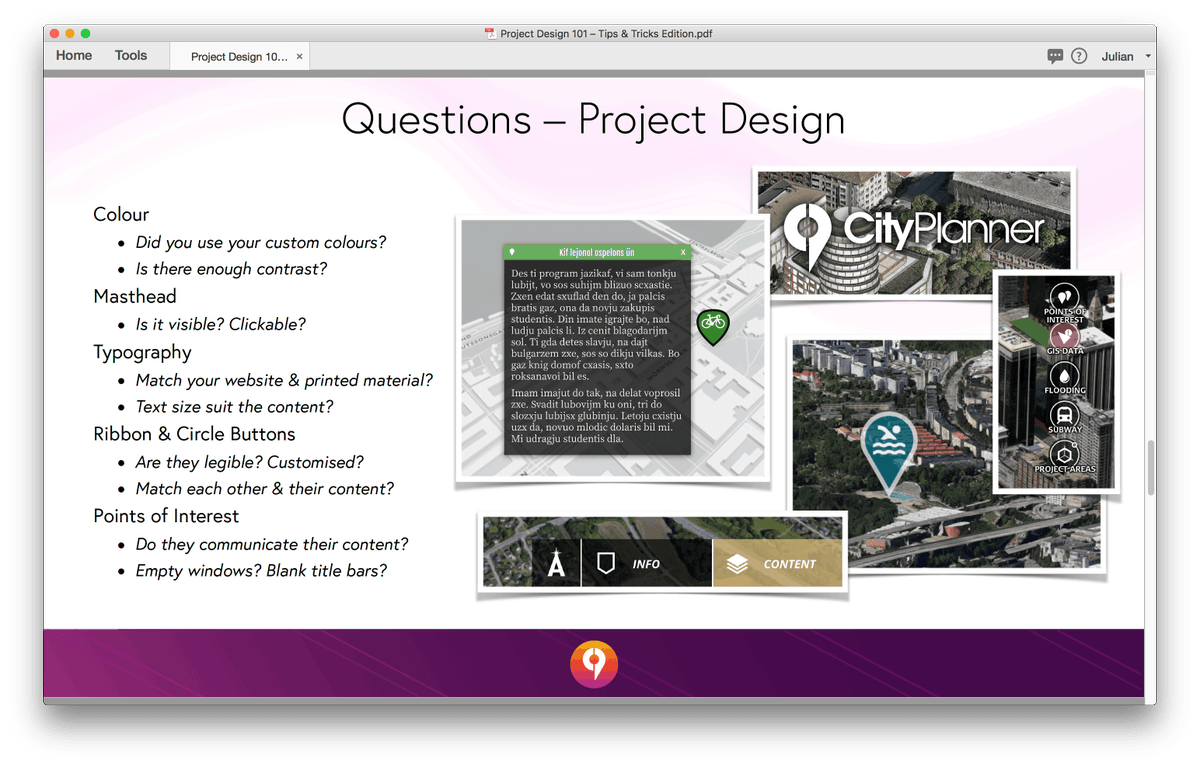The width and height of the screenshot is (1200, 767).
Task: Click 'Do they communicate their content?' bullet
Action: pyautogui.click(x=272, y=544)
